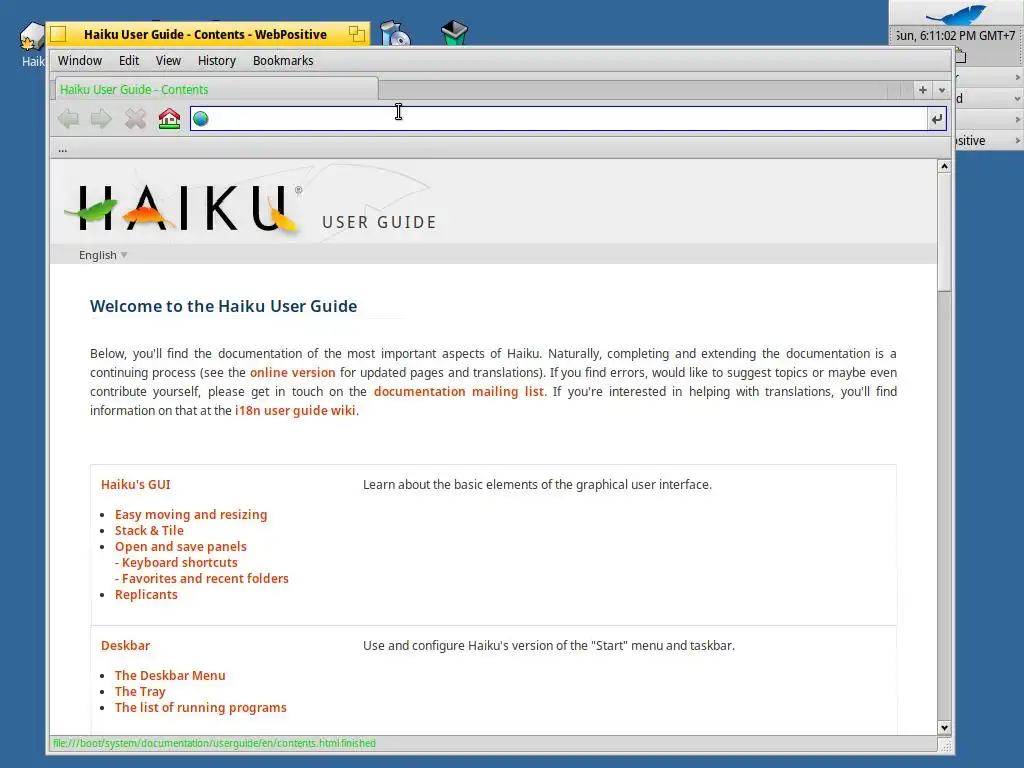
Task: Open the tab list dropdown arrow
Action: (942, 89)
